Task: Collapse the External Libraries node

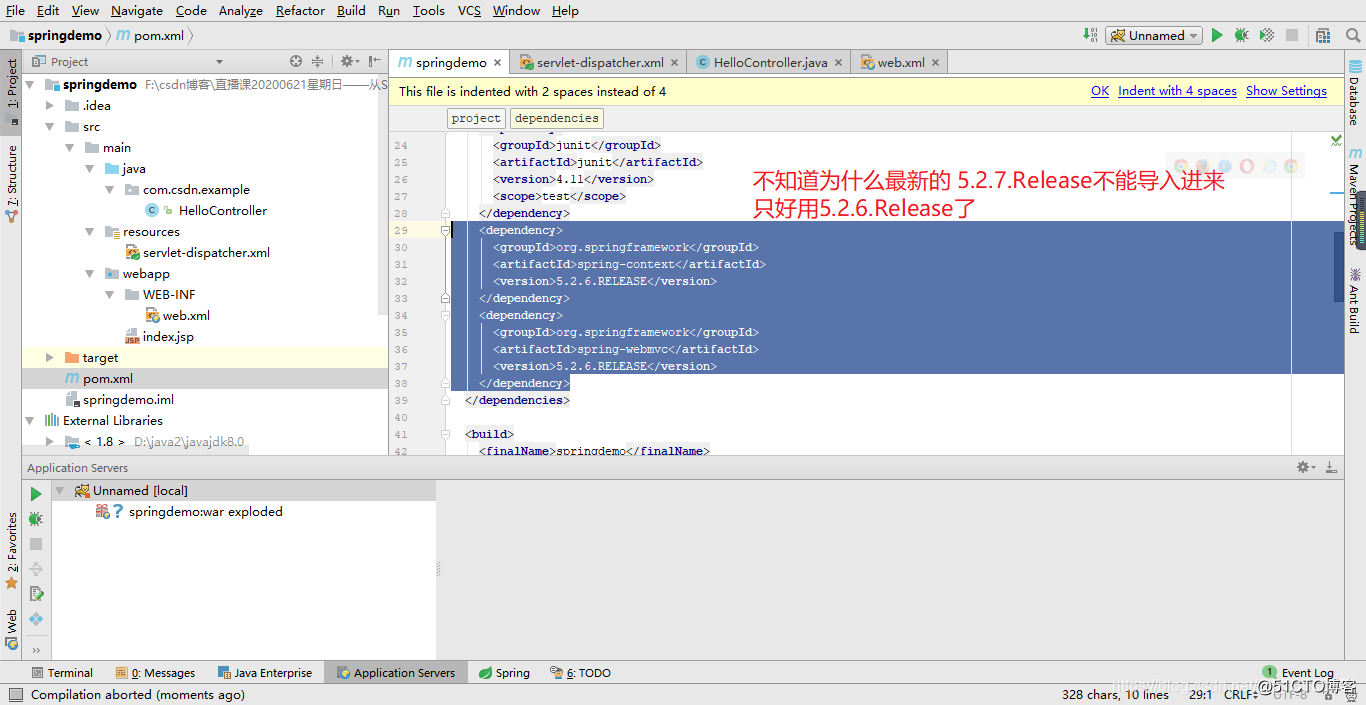Action: (30, 421)
